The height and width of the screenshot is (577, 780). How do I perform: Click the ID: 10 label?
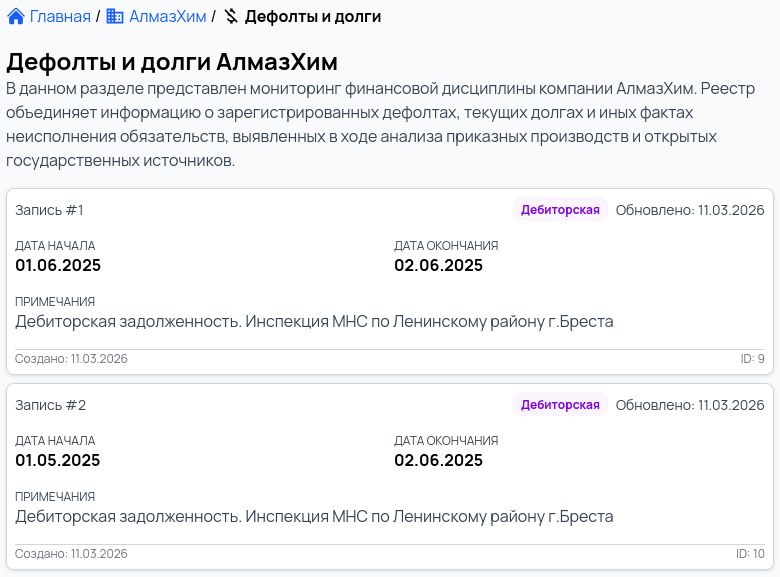click(750, 554)
